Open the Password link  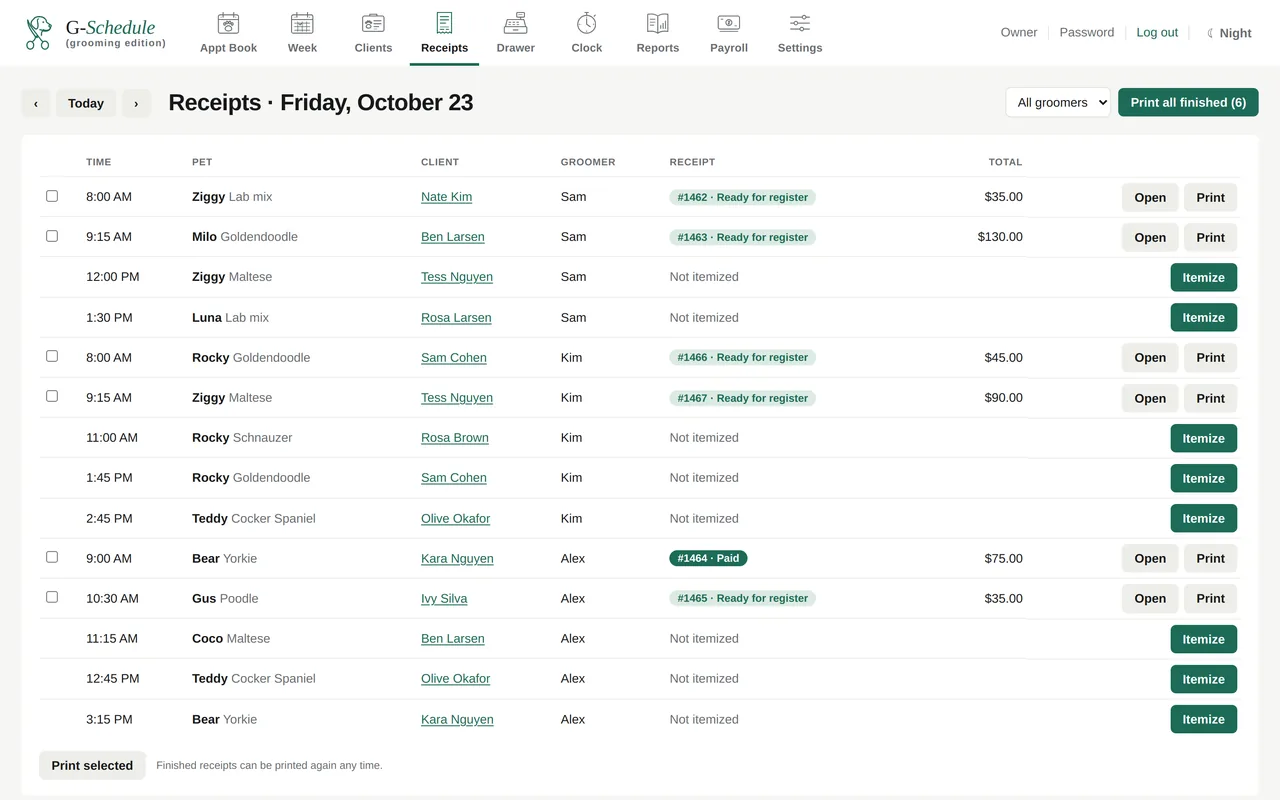point(1087,32)
